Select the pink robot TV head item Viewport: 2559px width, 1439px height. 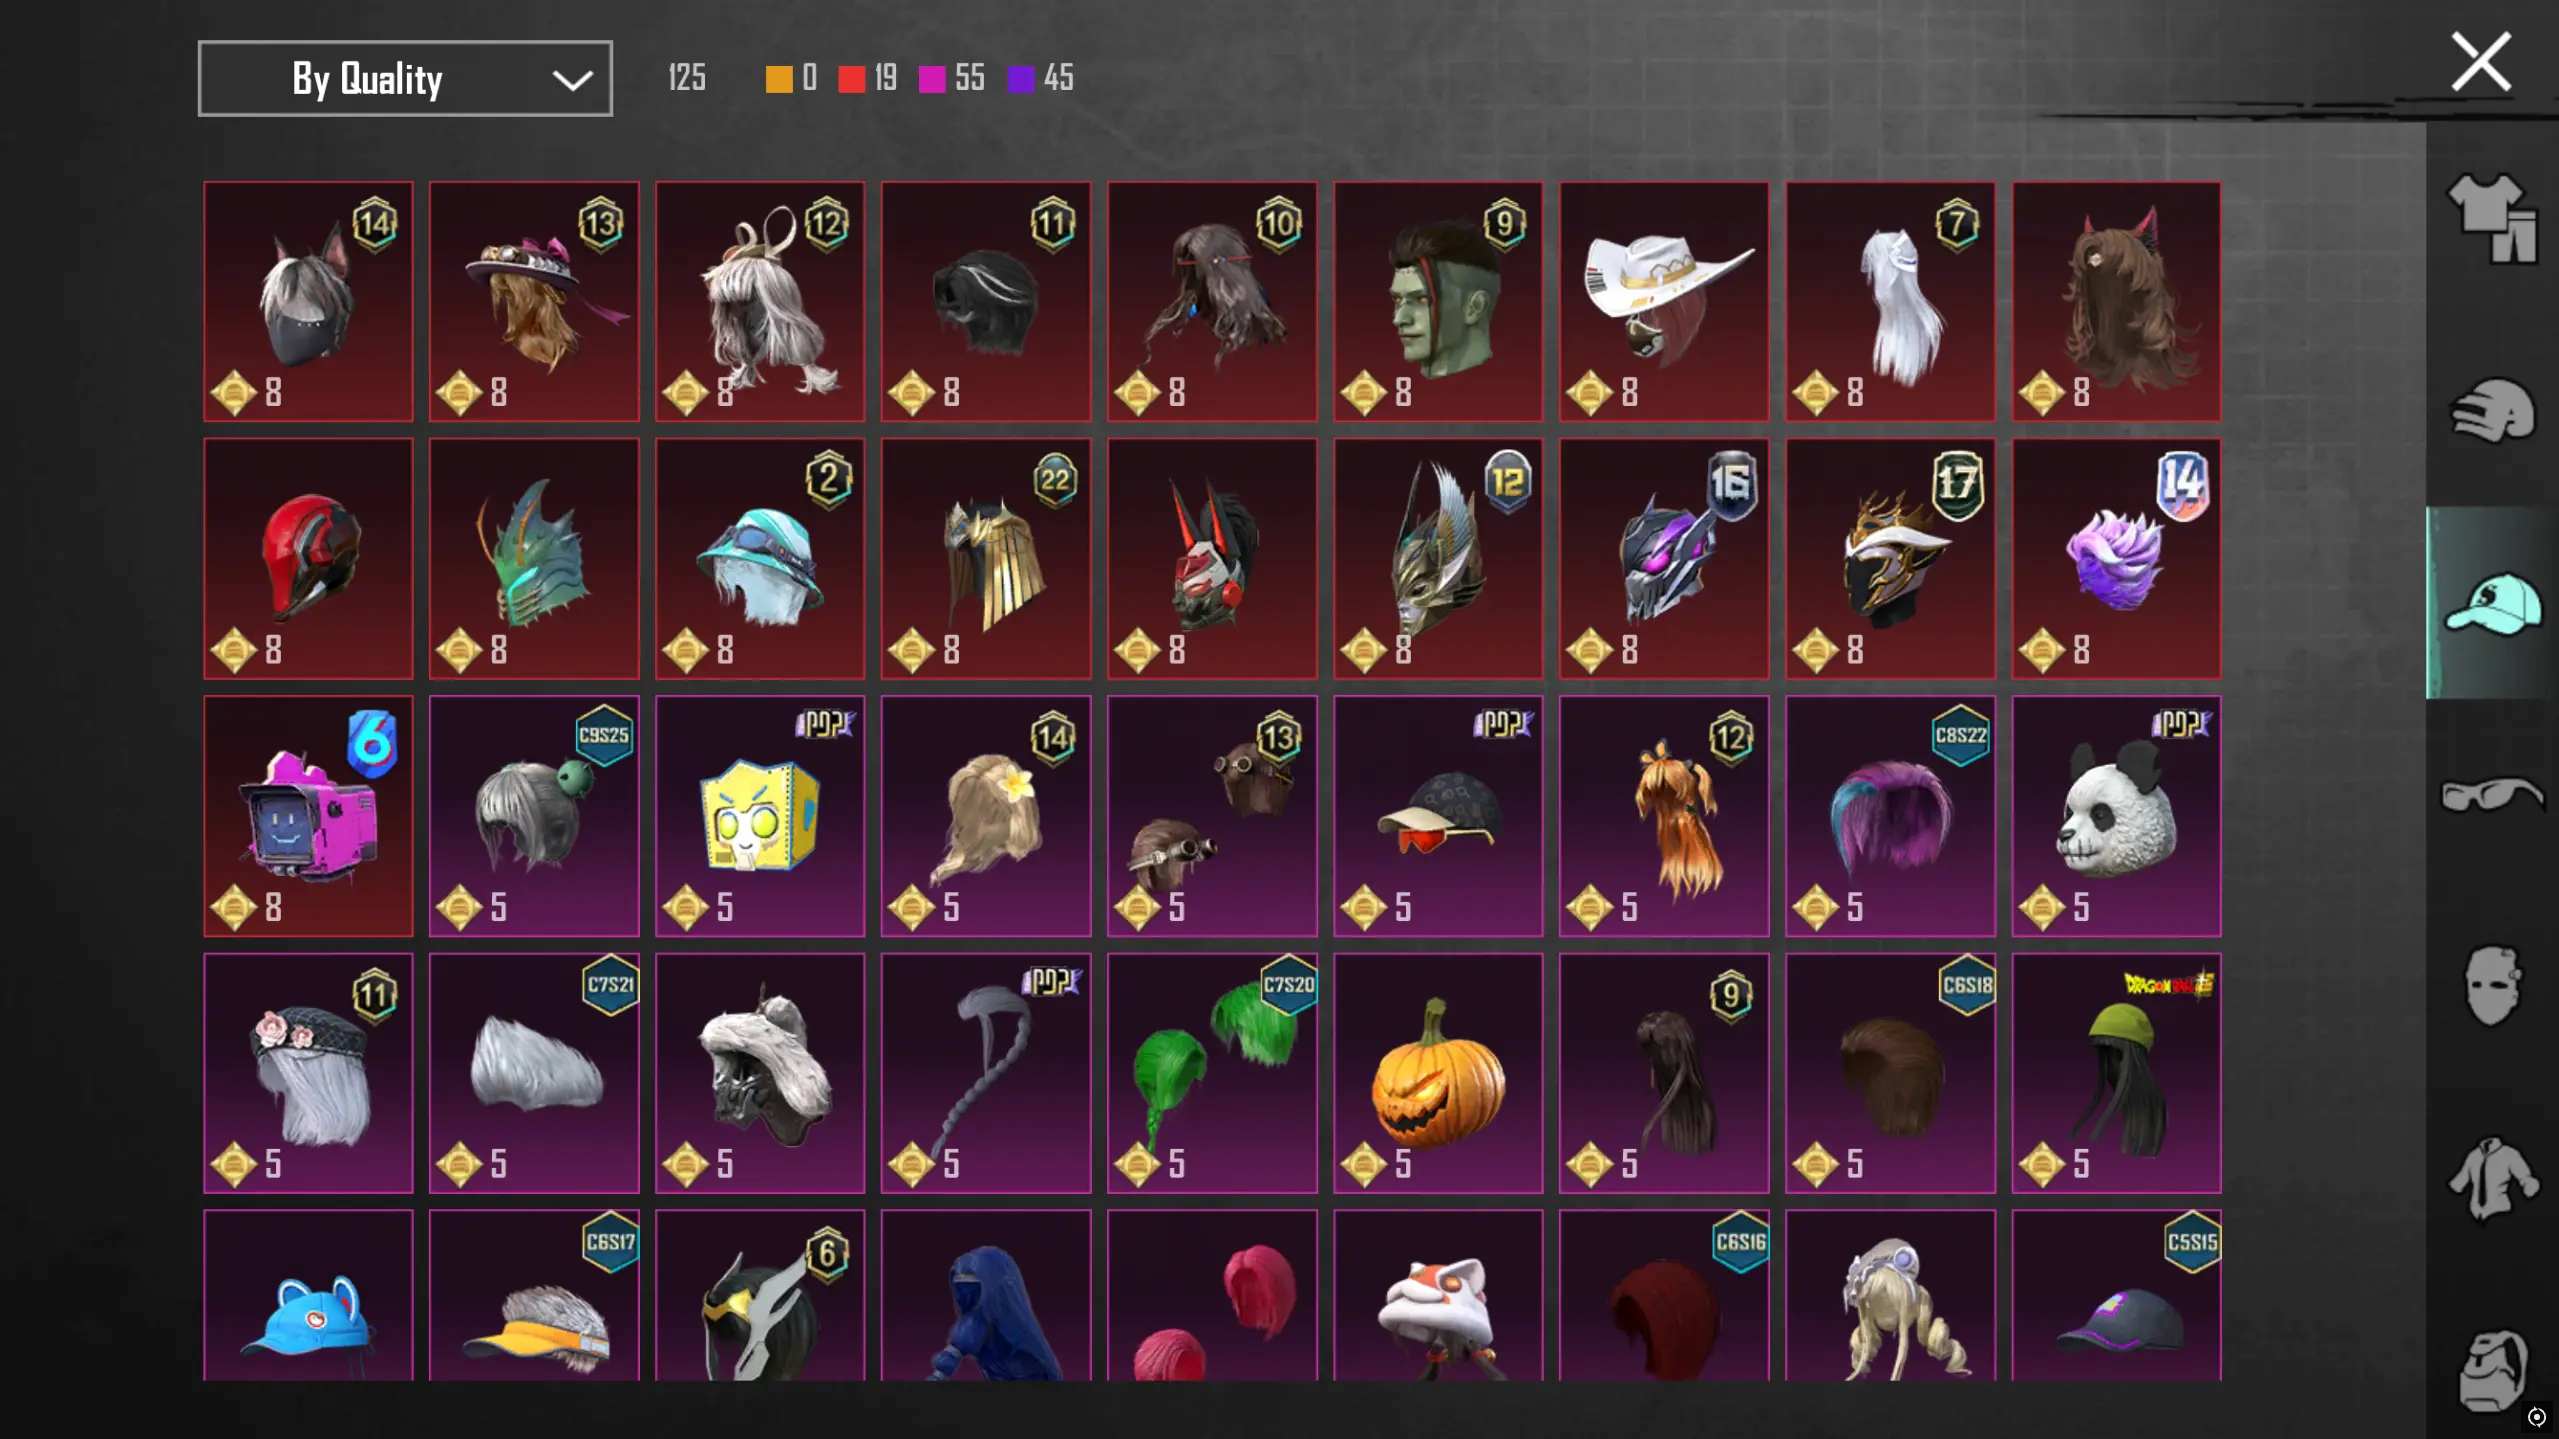point(308,816)
